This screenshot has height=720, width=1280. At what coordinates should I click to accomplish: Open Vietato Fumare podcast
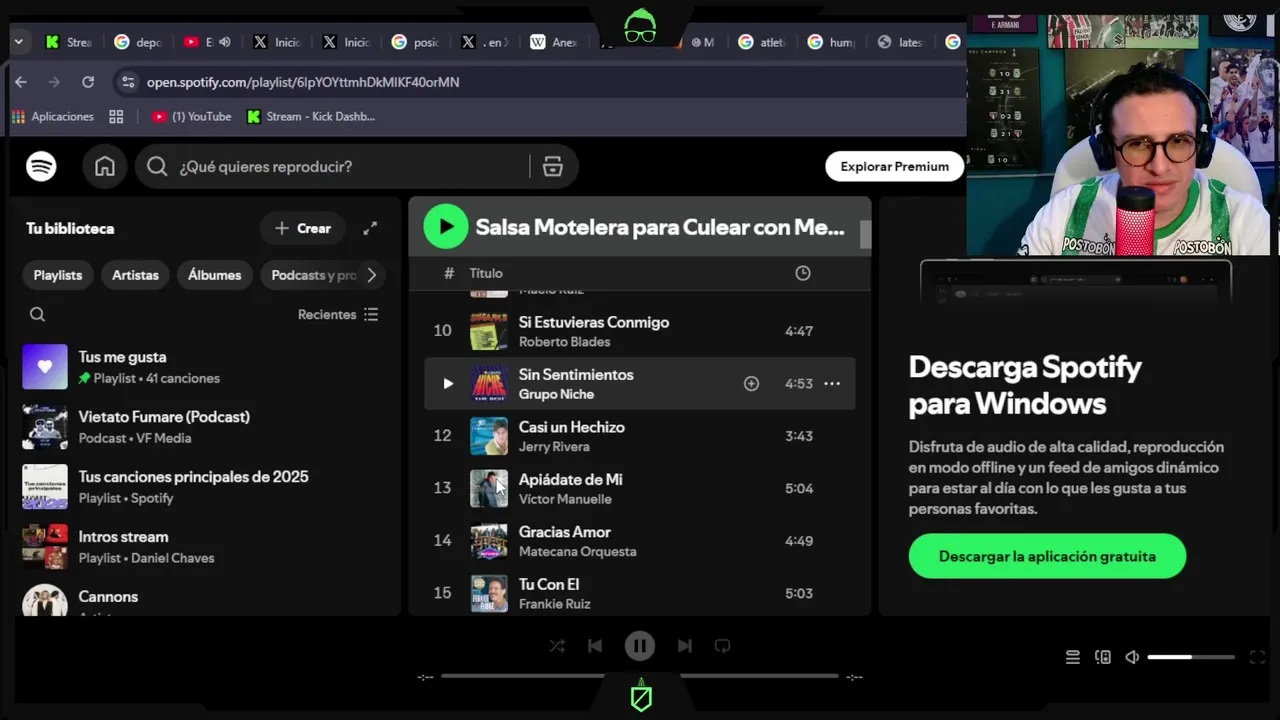coord(205,427)
